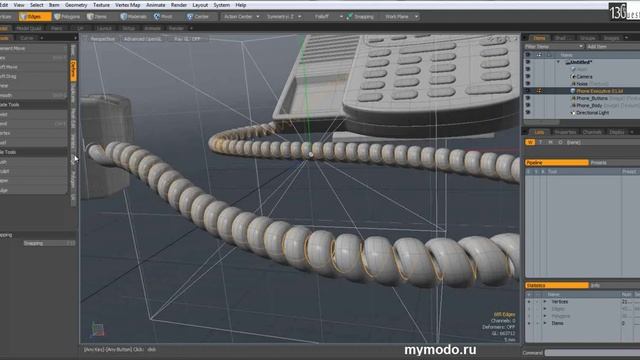Toggle Snapping in the top toolbar
Viewport: 640px width, 360px height.
click(360, 17)
